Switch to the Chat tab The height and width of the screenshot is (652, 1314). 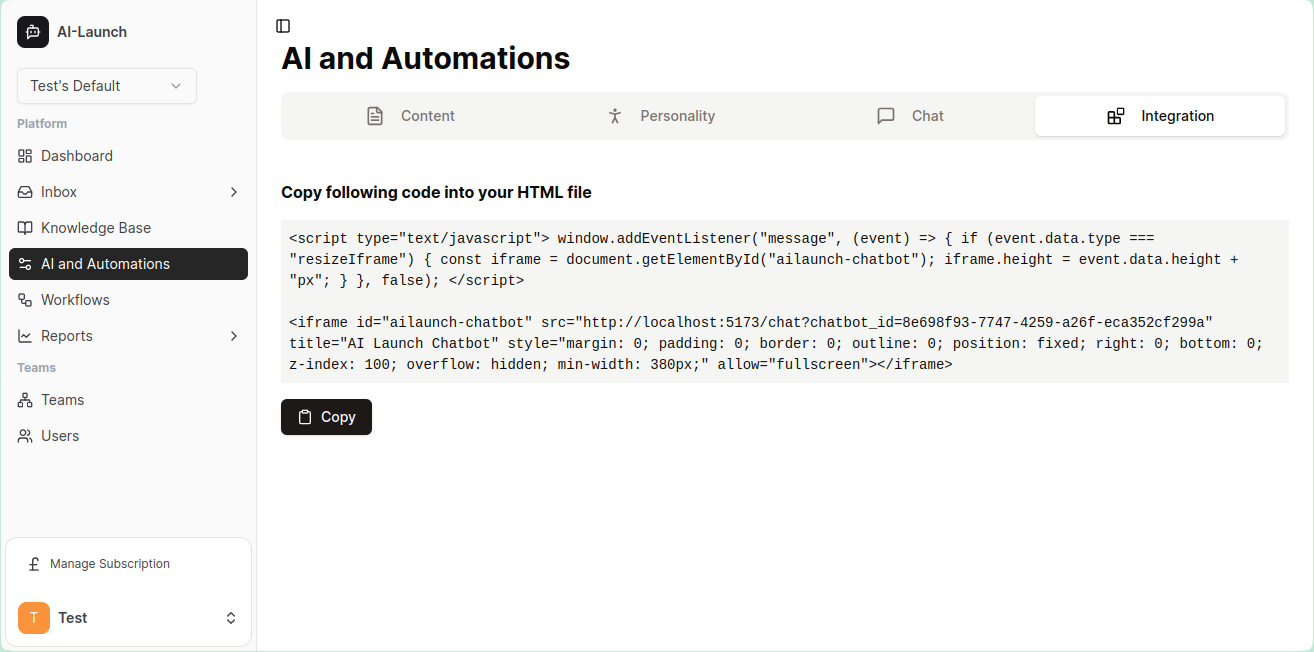pos(910,116)
